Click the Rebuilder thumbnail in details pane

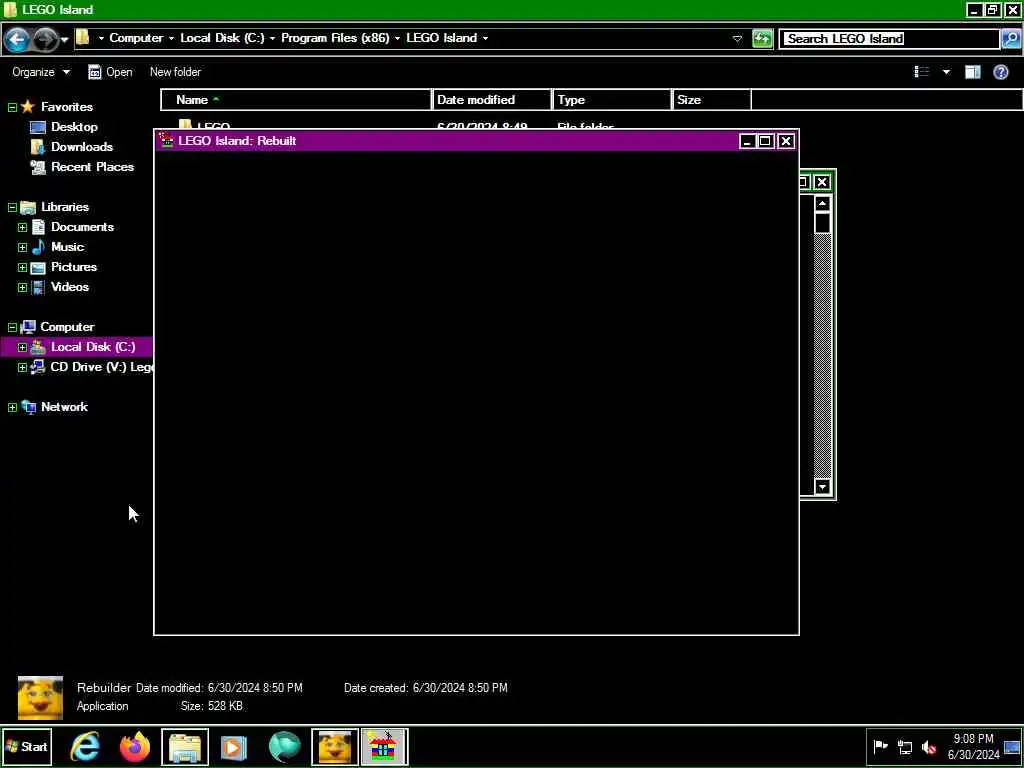point(40,697)
